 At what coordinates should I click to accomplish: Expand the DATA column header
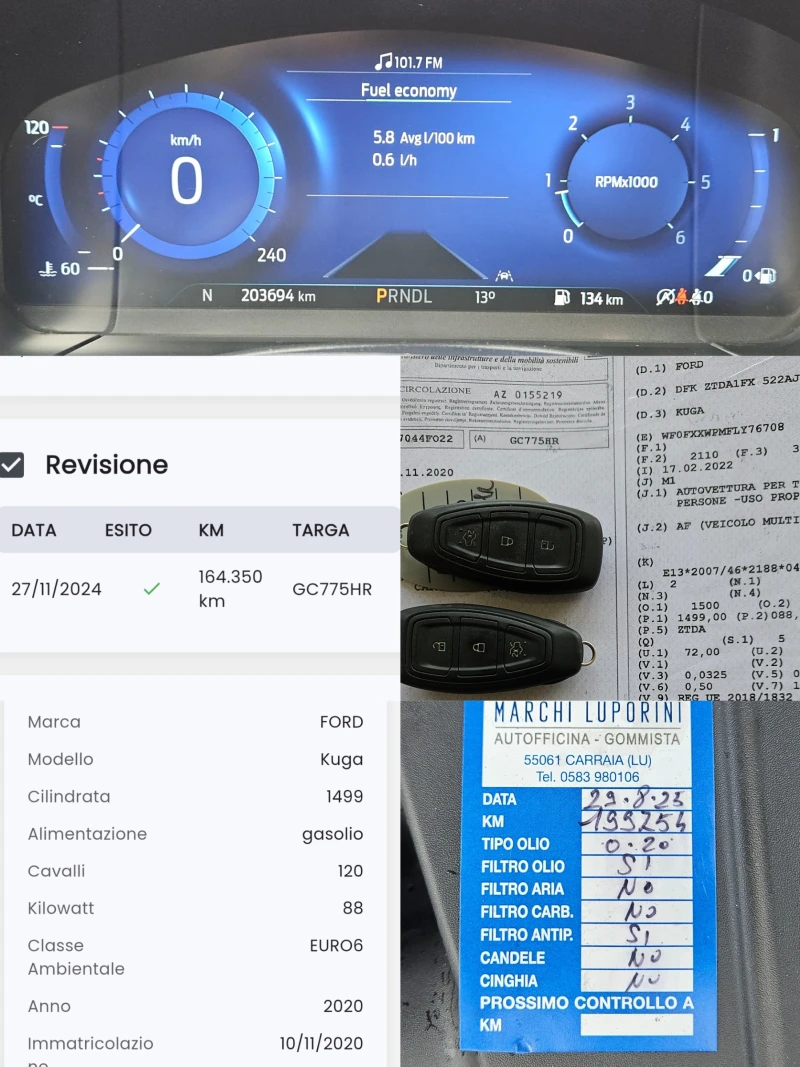pos(35,531)
